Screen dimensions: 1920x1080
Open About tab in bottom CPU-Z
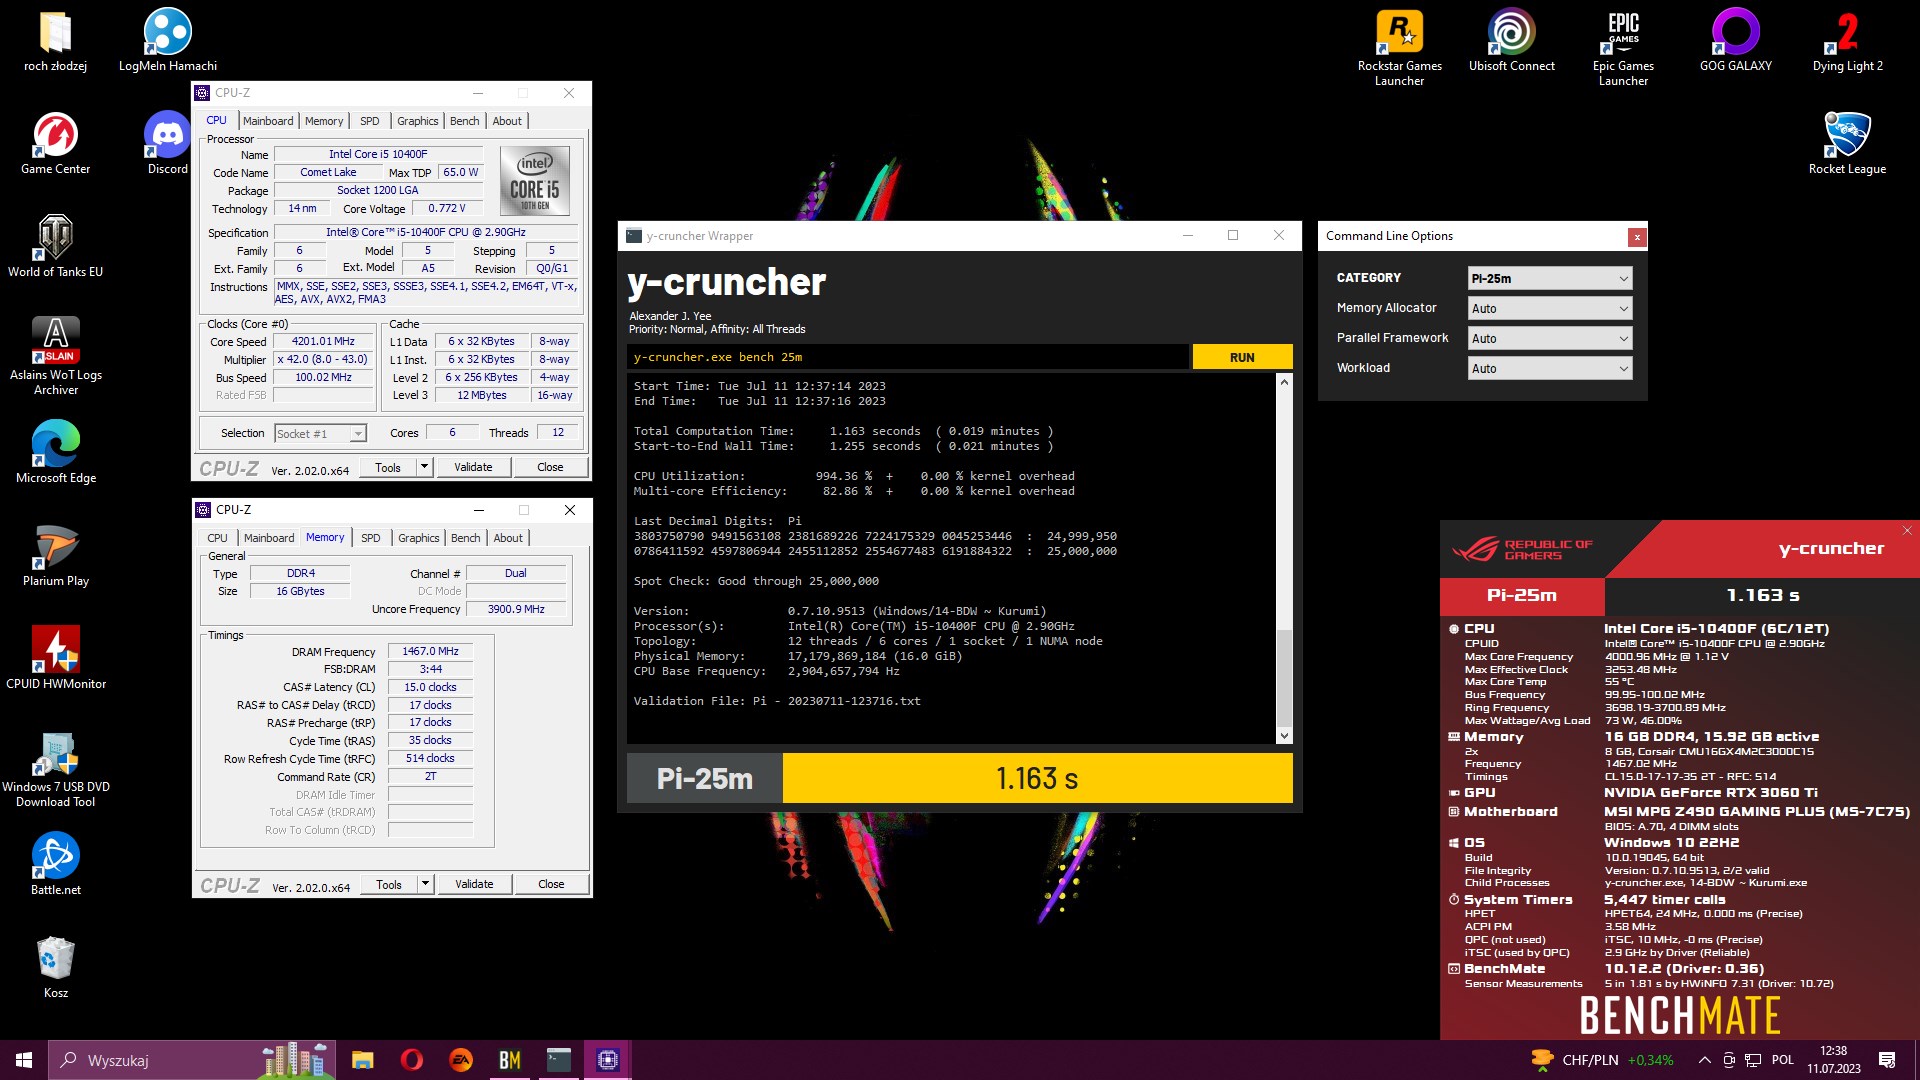click(x=508, y=538)
